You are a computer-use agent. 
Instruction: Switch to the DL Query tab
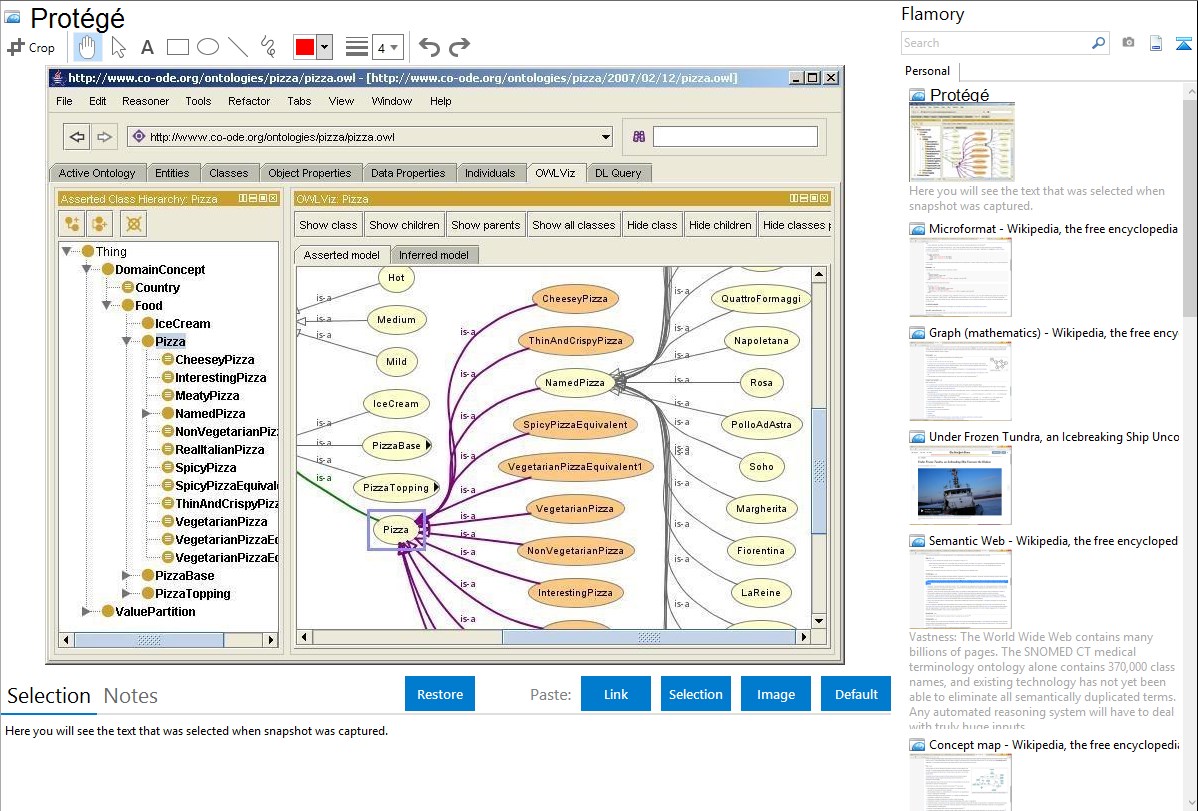(618, 173)
